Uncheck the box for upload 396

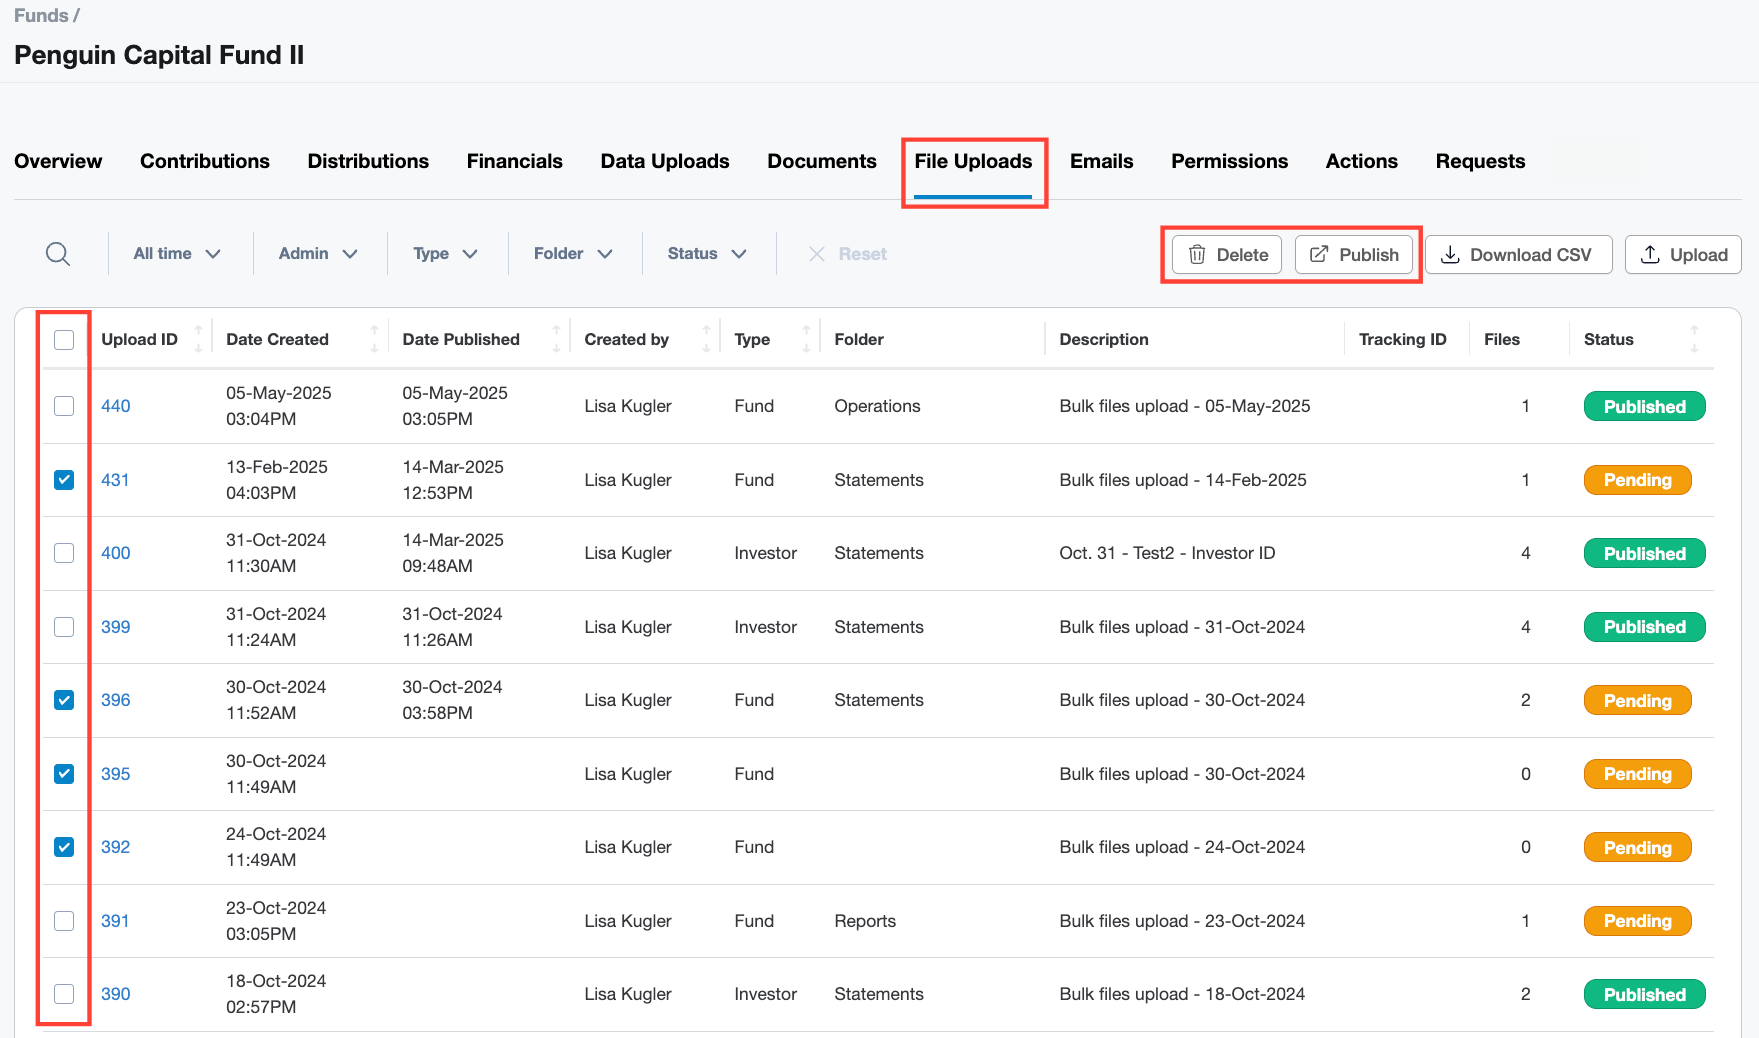click(x=64, y=700)
